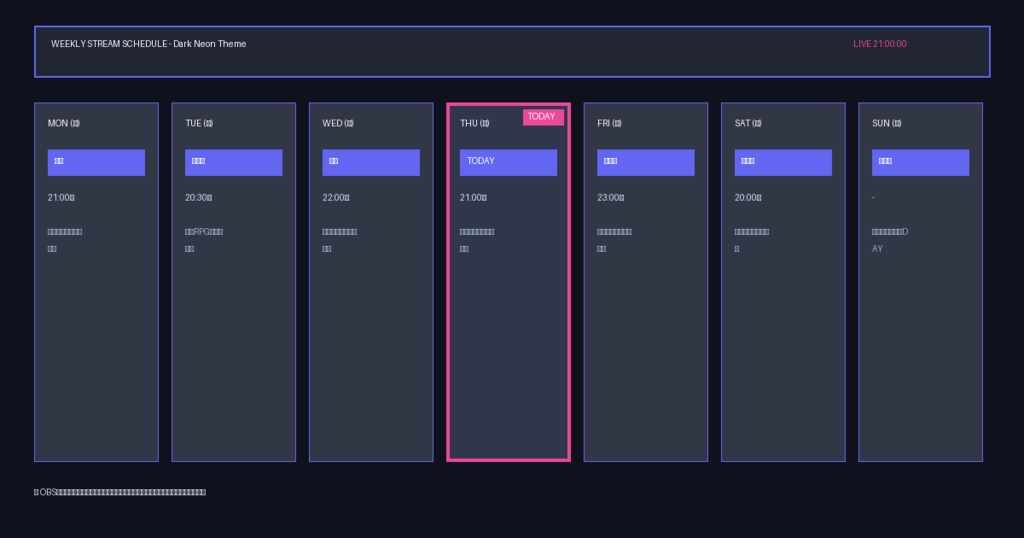
Task: Click the 21:00 time in Thursday card
Action: tap(473, 198)
